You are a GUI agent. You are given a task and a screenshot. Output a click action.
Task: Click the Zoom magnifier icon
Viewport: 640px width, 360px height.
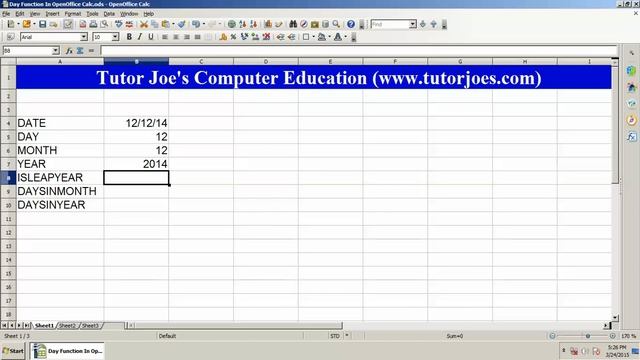(336, 24)
